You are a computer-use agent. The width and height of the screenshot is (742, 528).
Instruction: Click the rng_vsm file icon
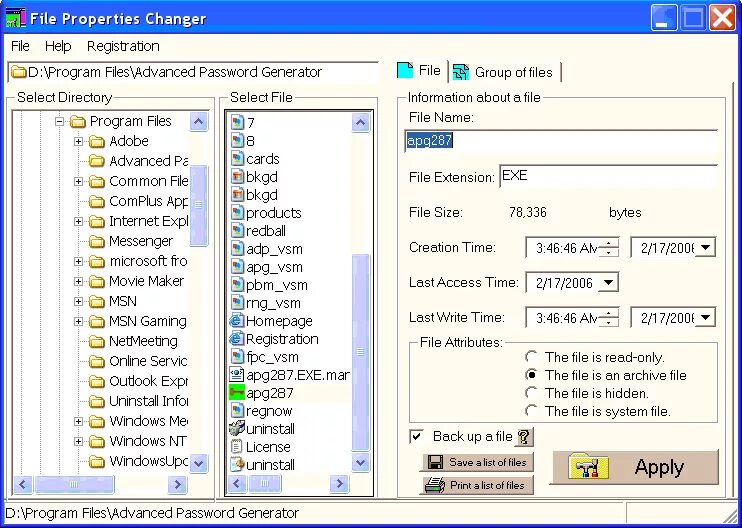tap(237, 303)
